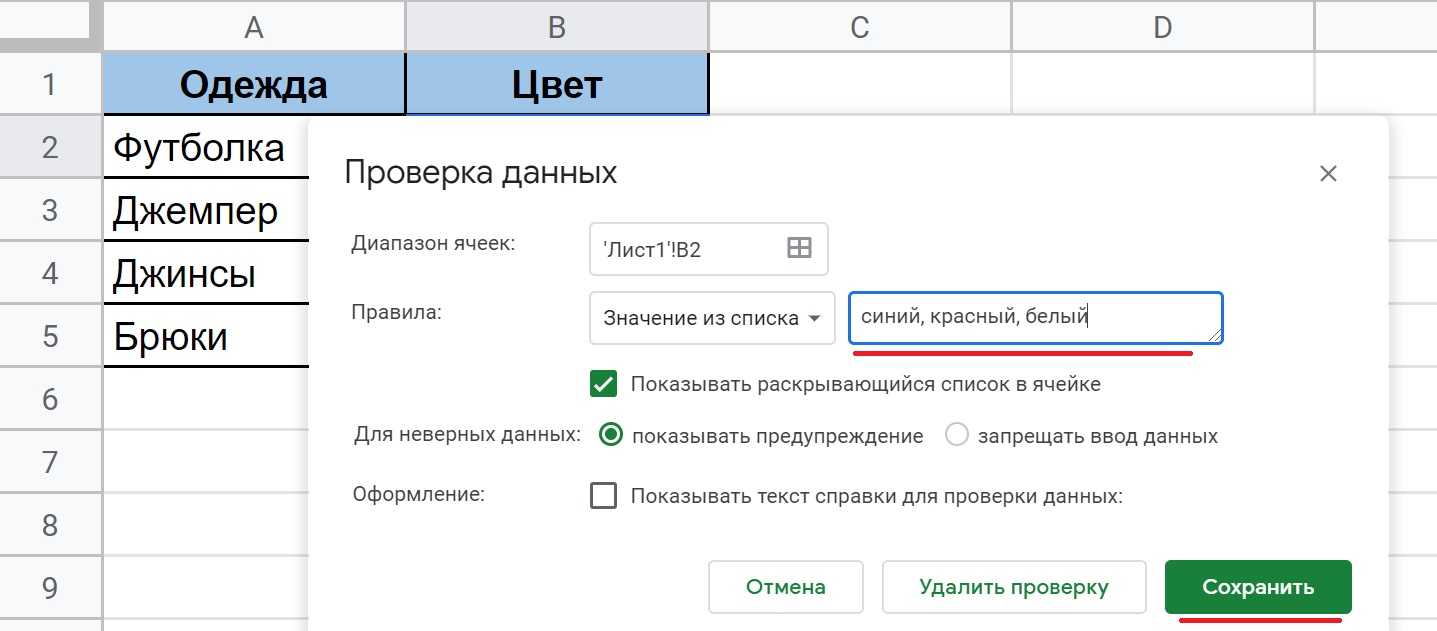Select row 1 header

click(50, 84)
